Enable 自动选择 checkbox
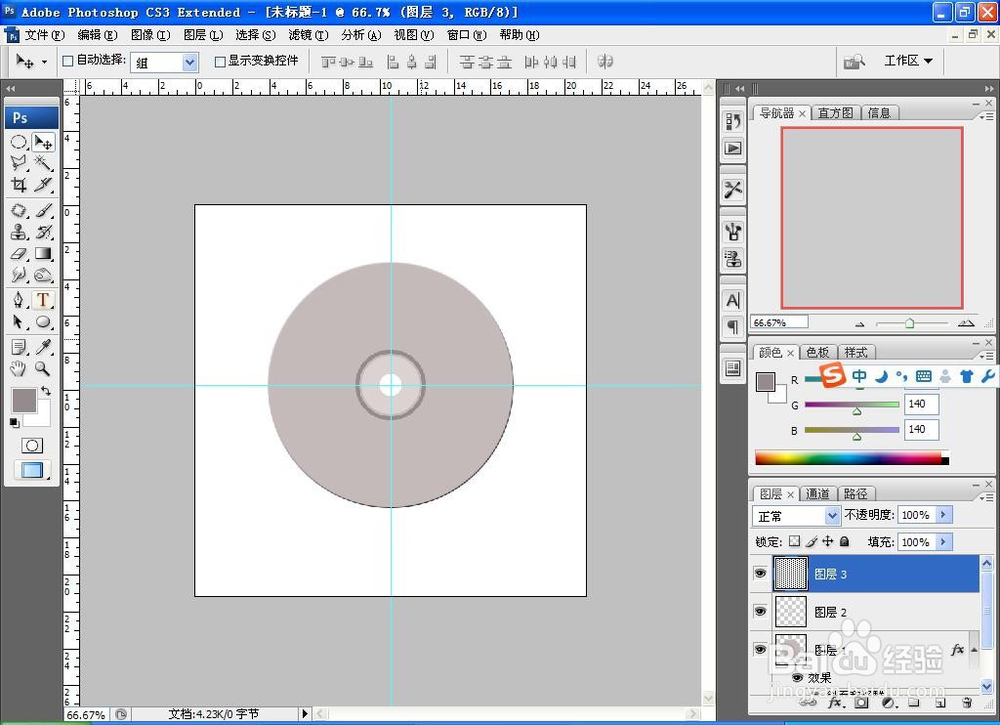 (x=68, y=61)
